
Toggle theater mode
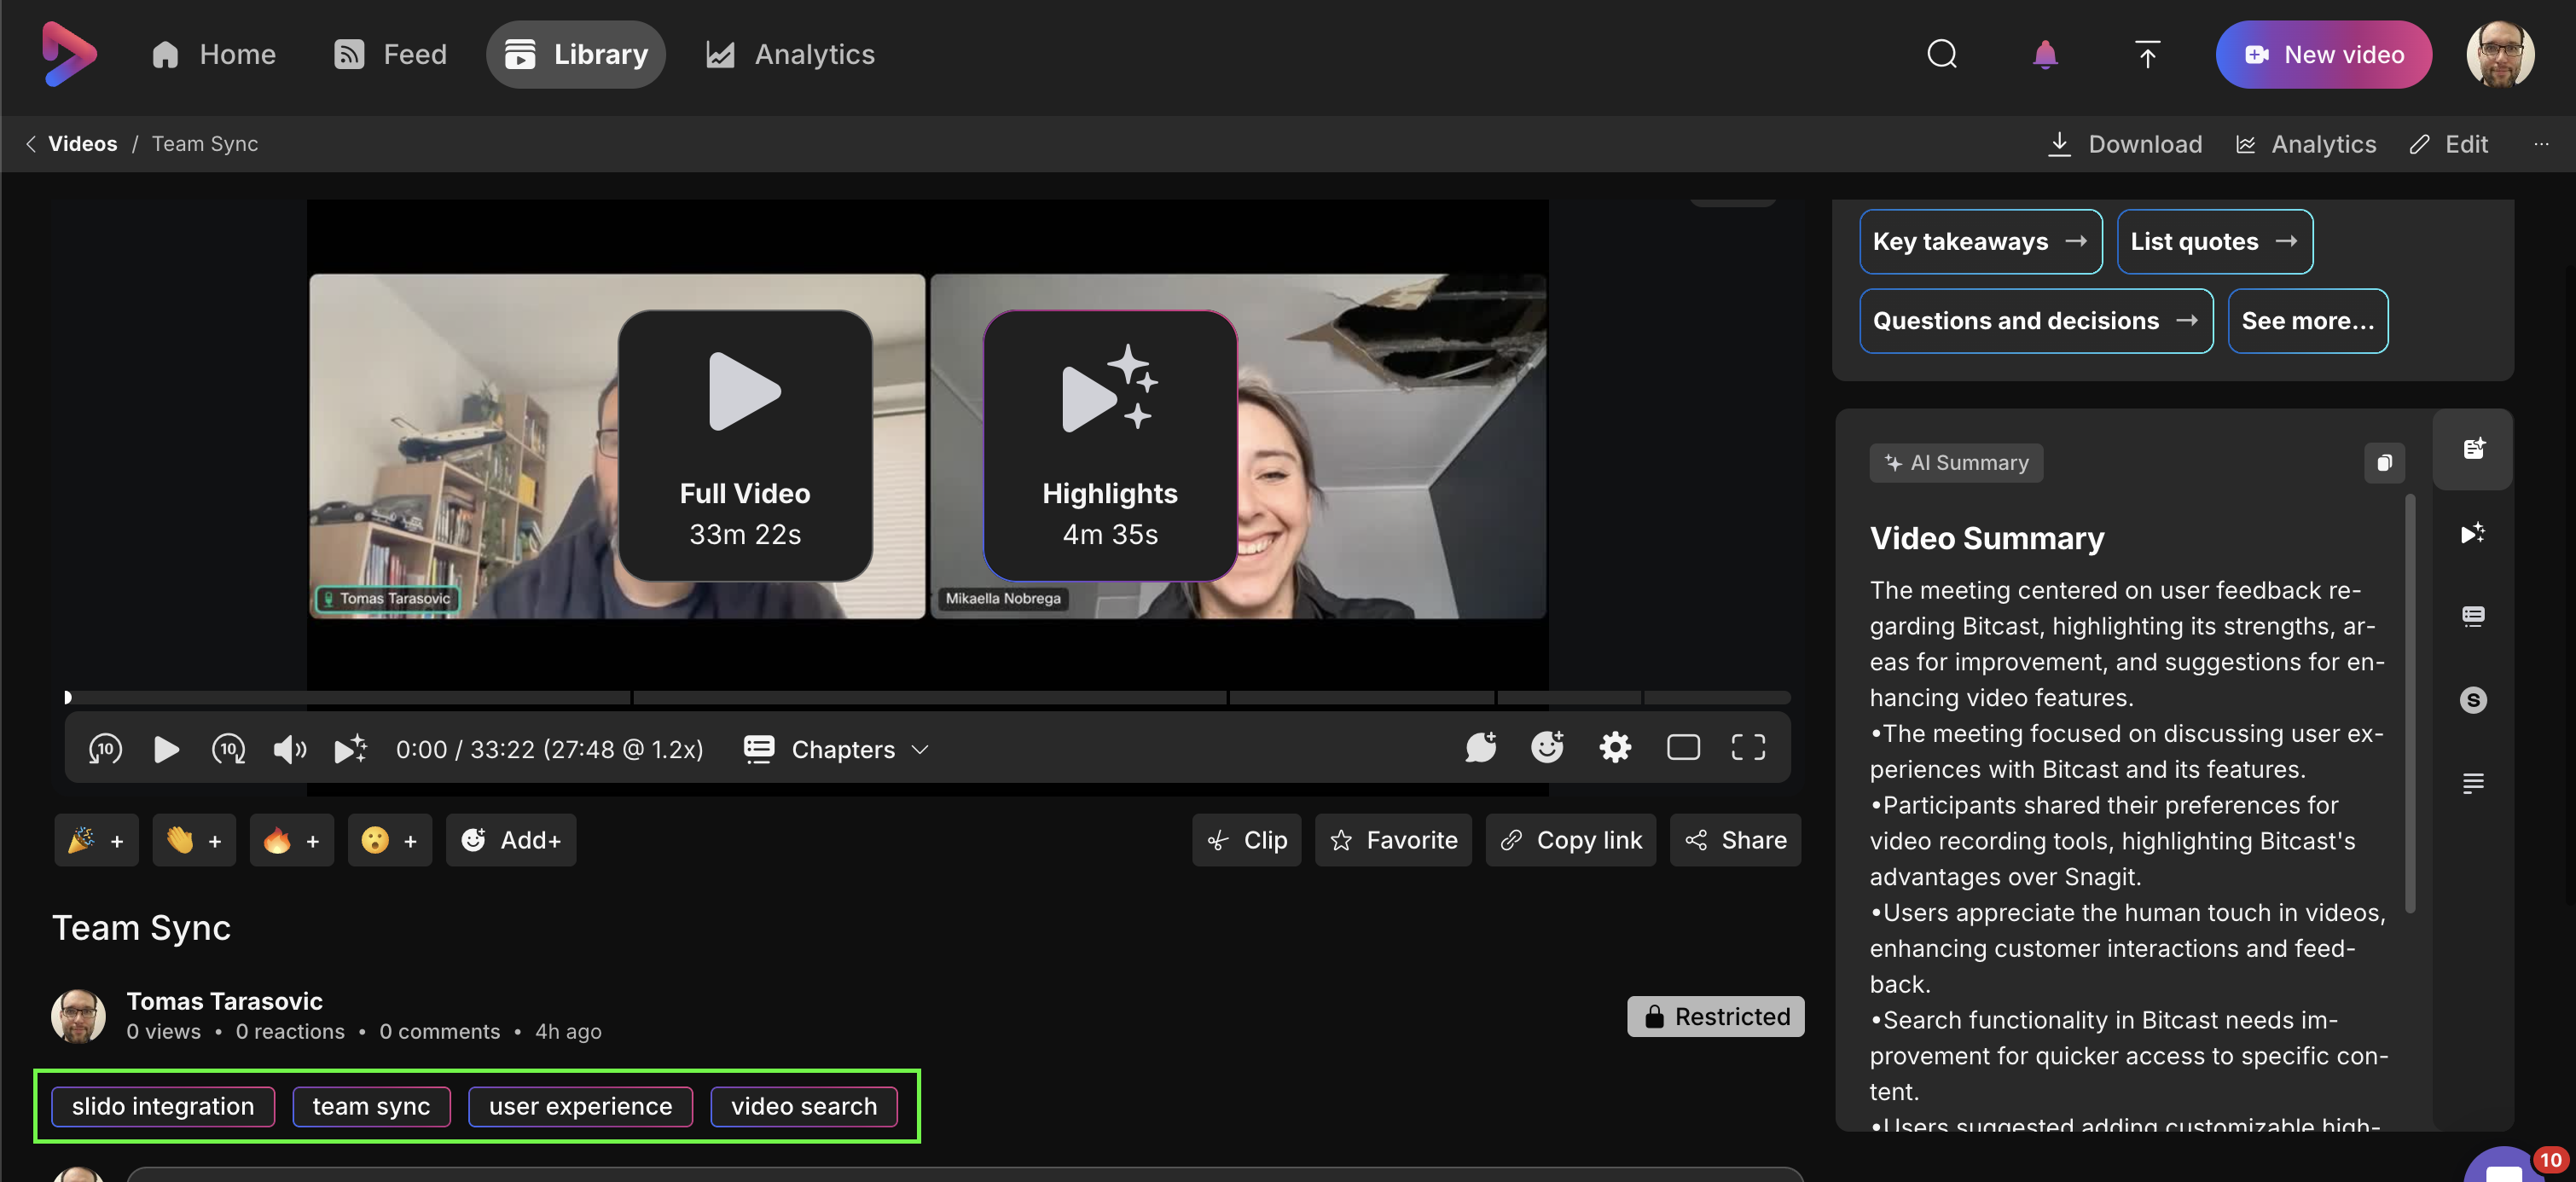[1683, 747]
